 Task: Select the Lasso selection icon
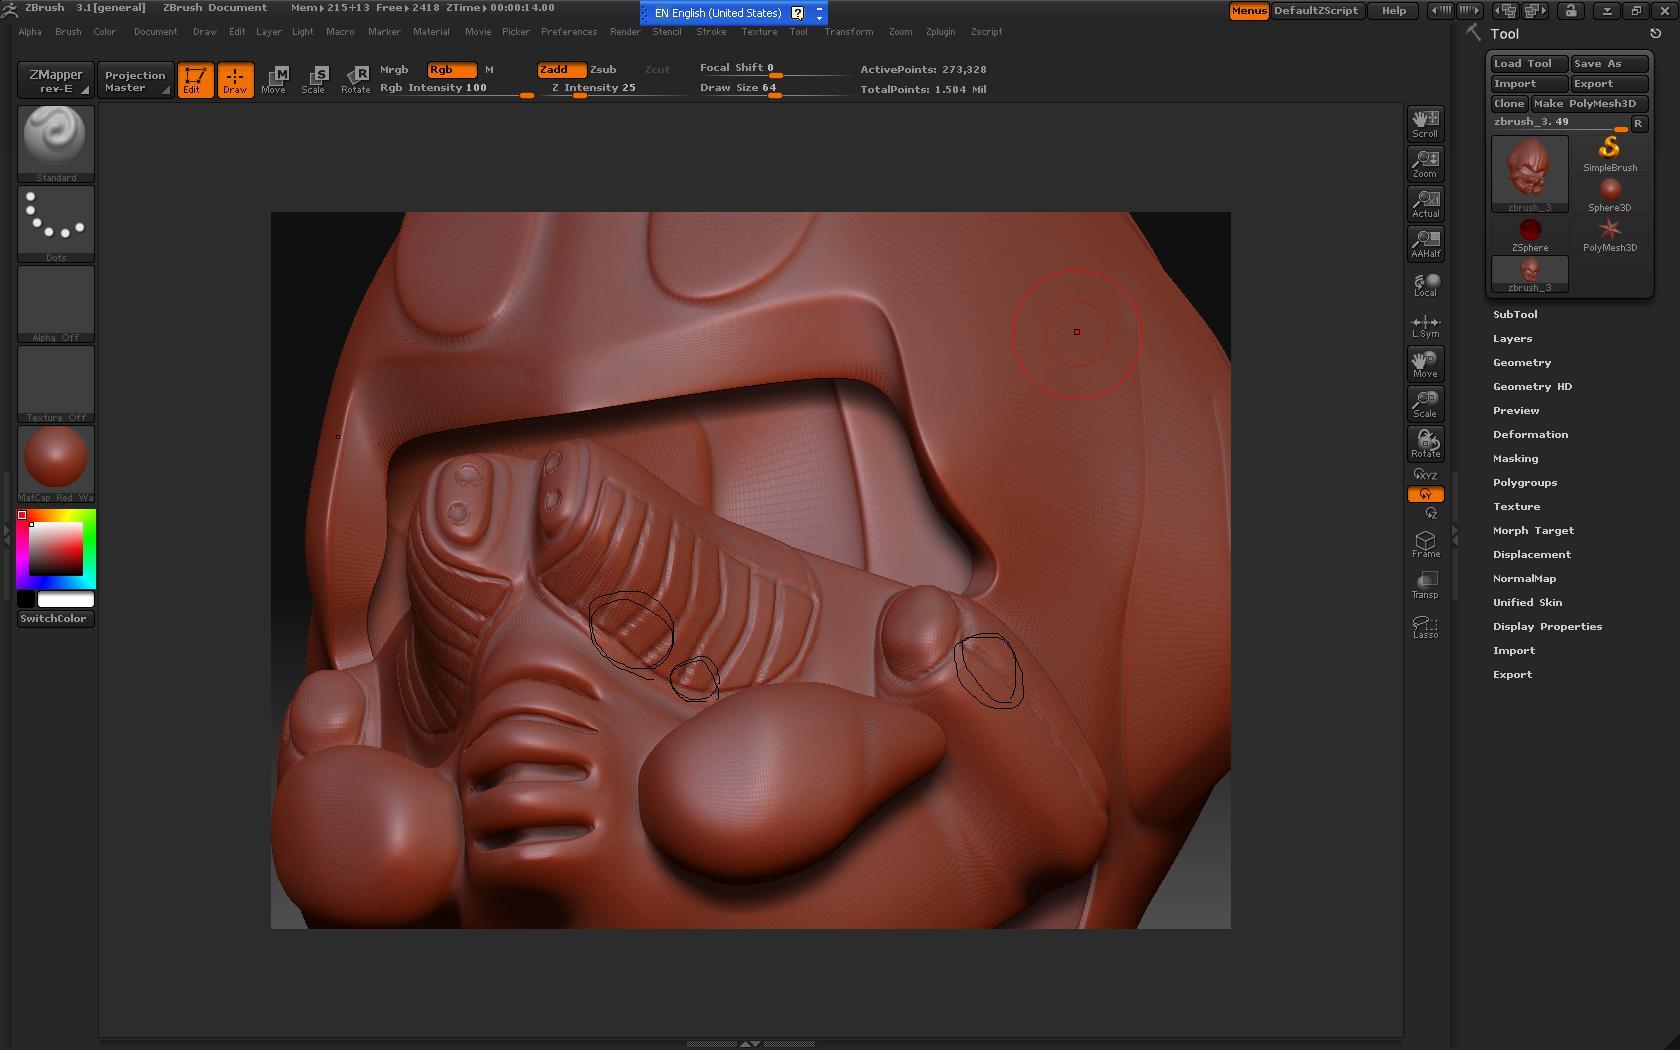coord(1425,626)
